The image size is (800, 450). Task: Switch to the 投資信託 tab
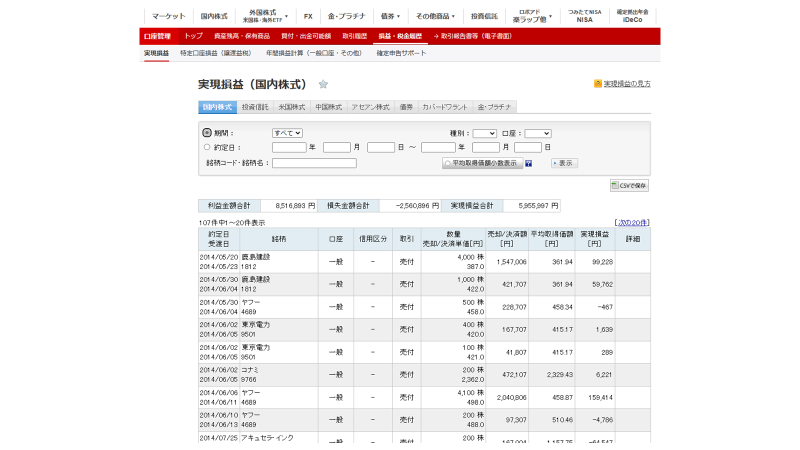[255, 106]
